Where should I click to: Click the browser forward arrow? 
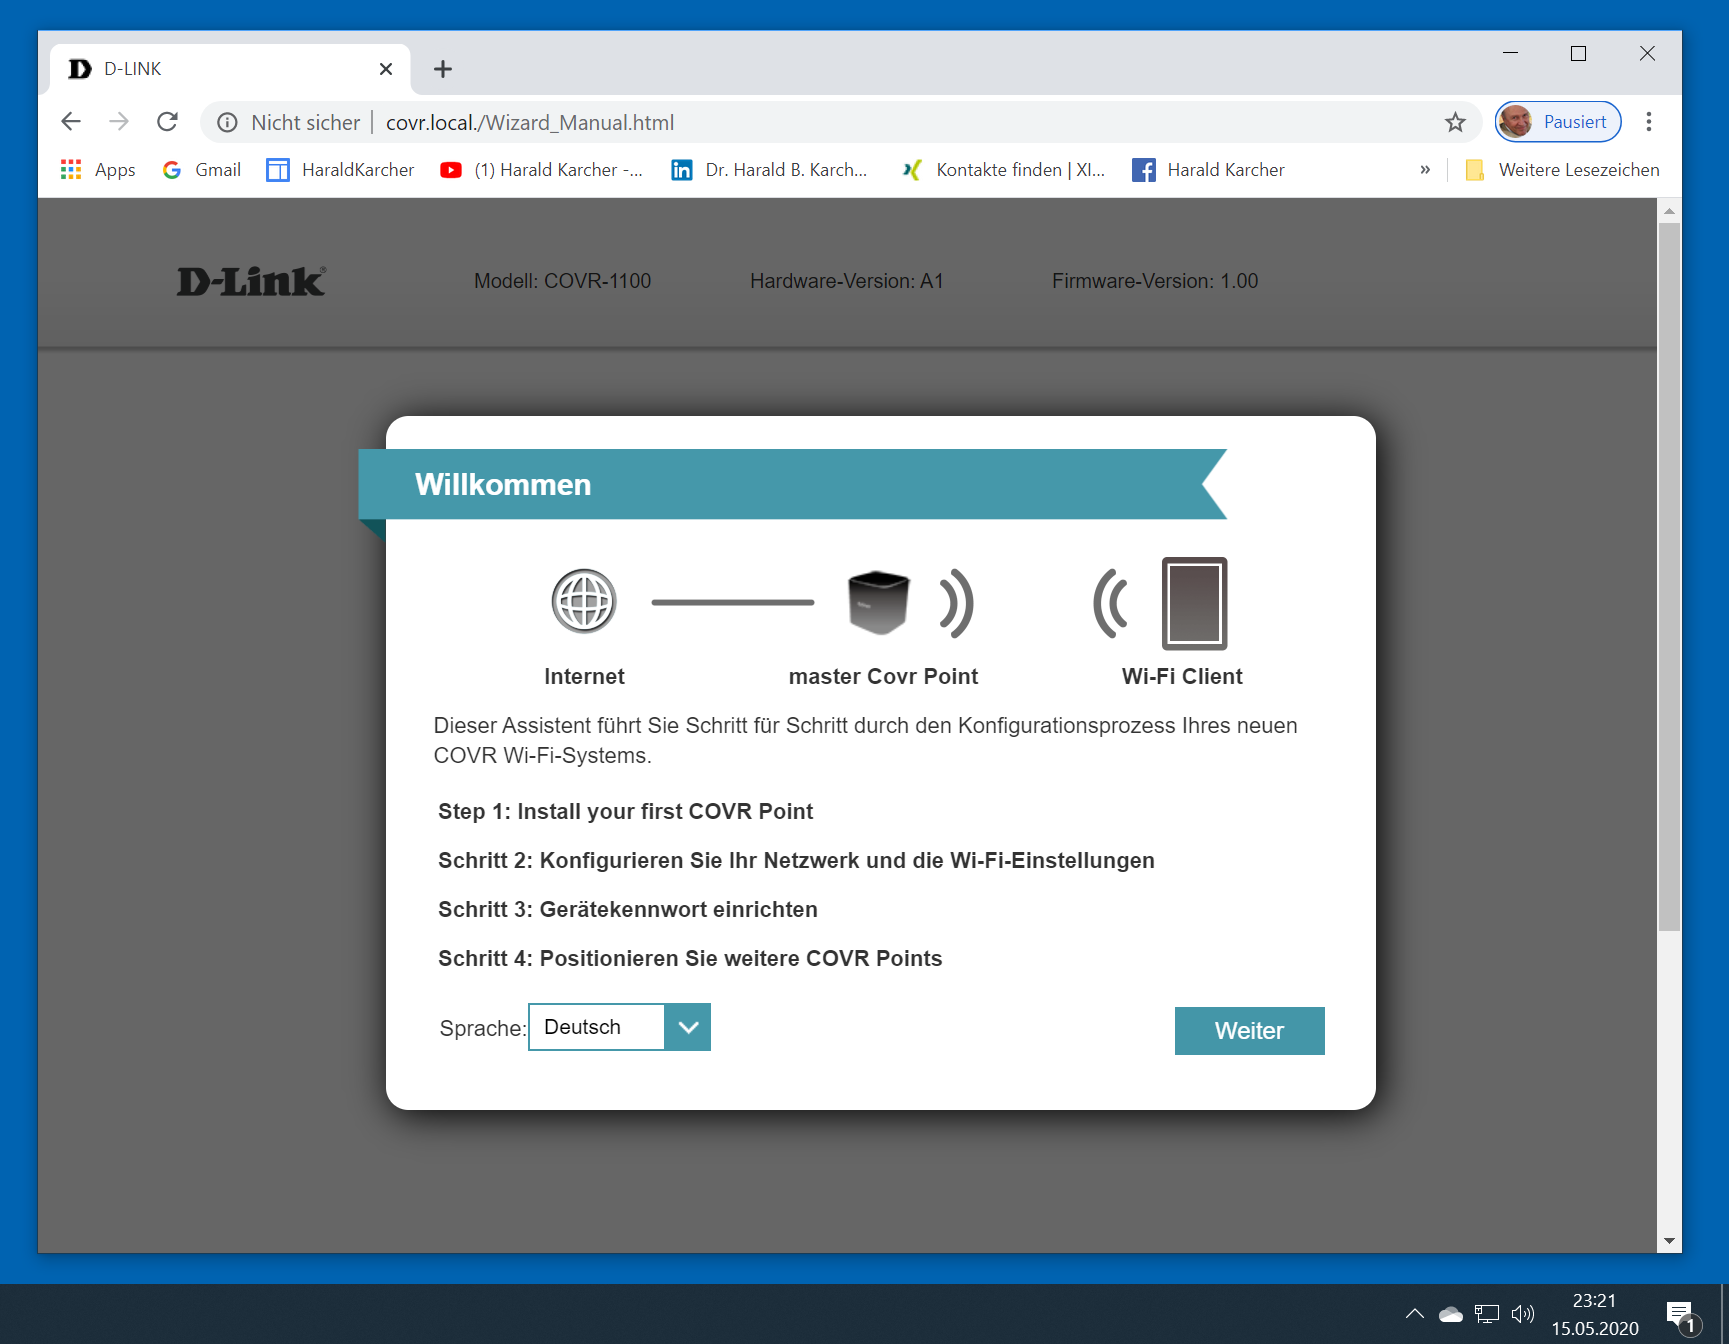click(x=119, y=122)
